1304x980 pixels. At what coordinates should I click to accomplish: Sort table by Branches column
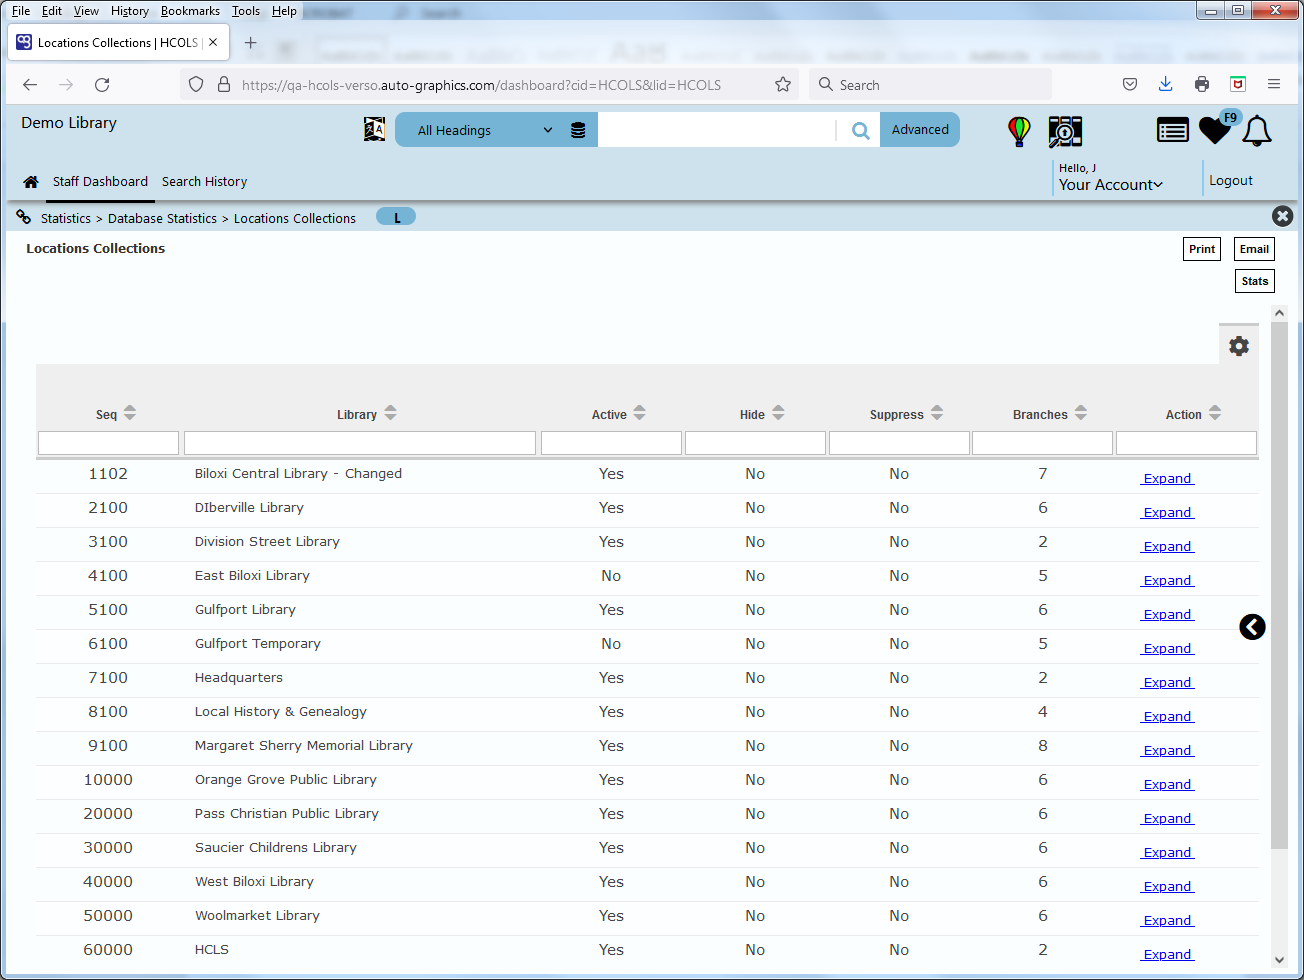pyautogui.click(x=1081, y=413)
